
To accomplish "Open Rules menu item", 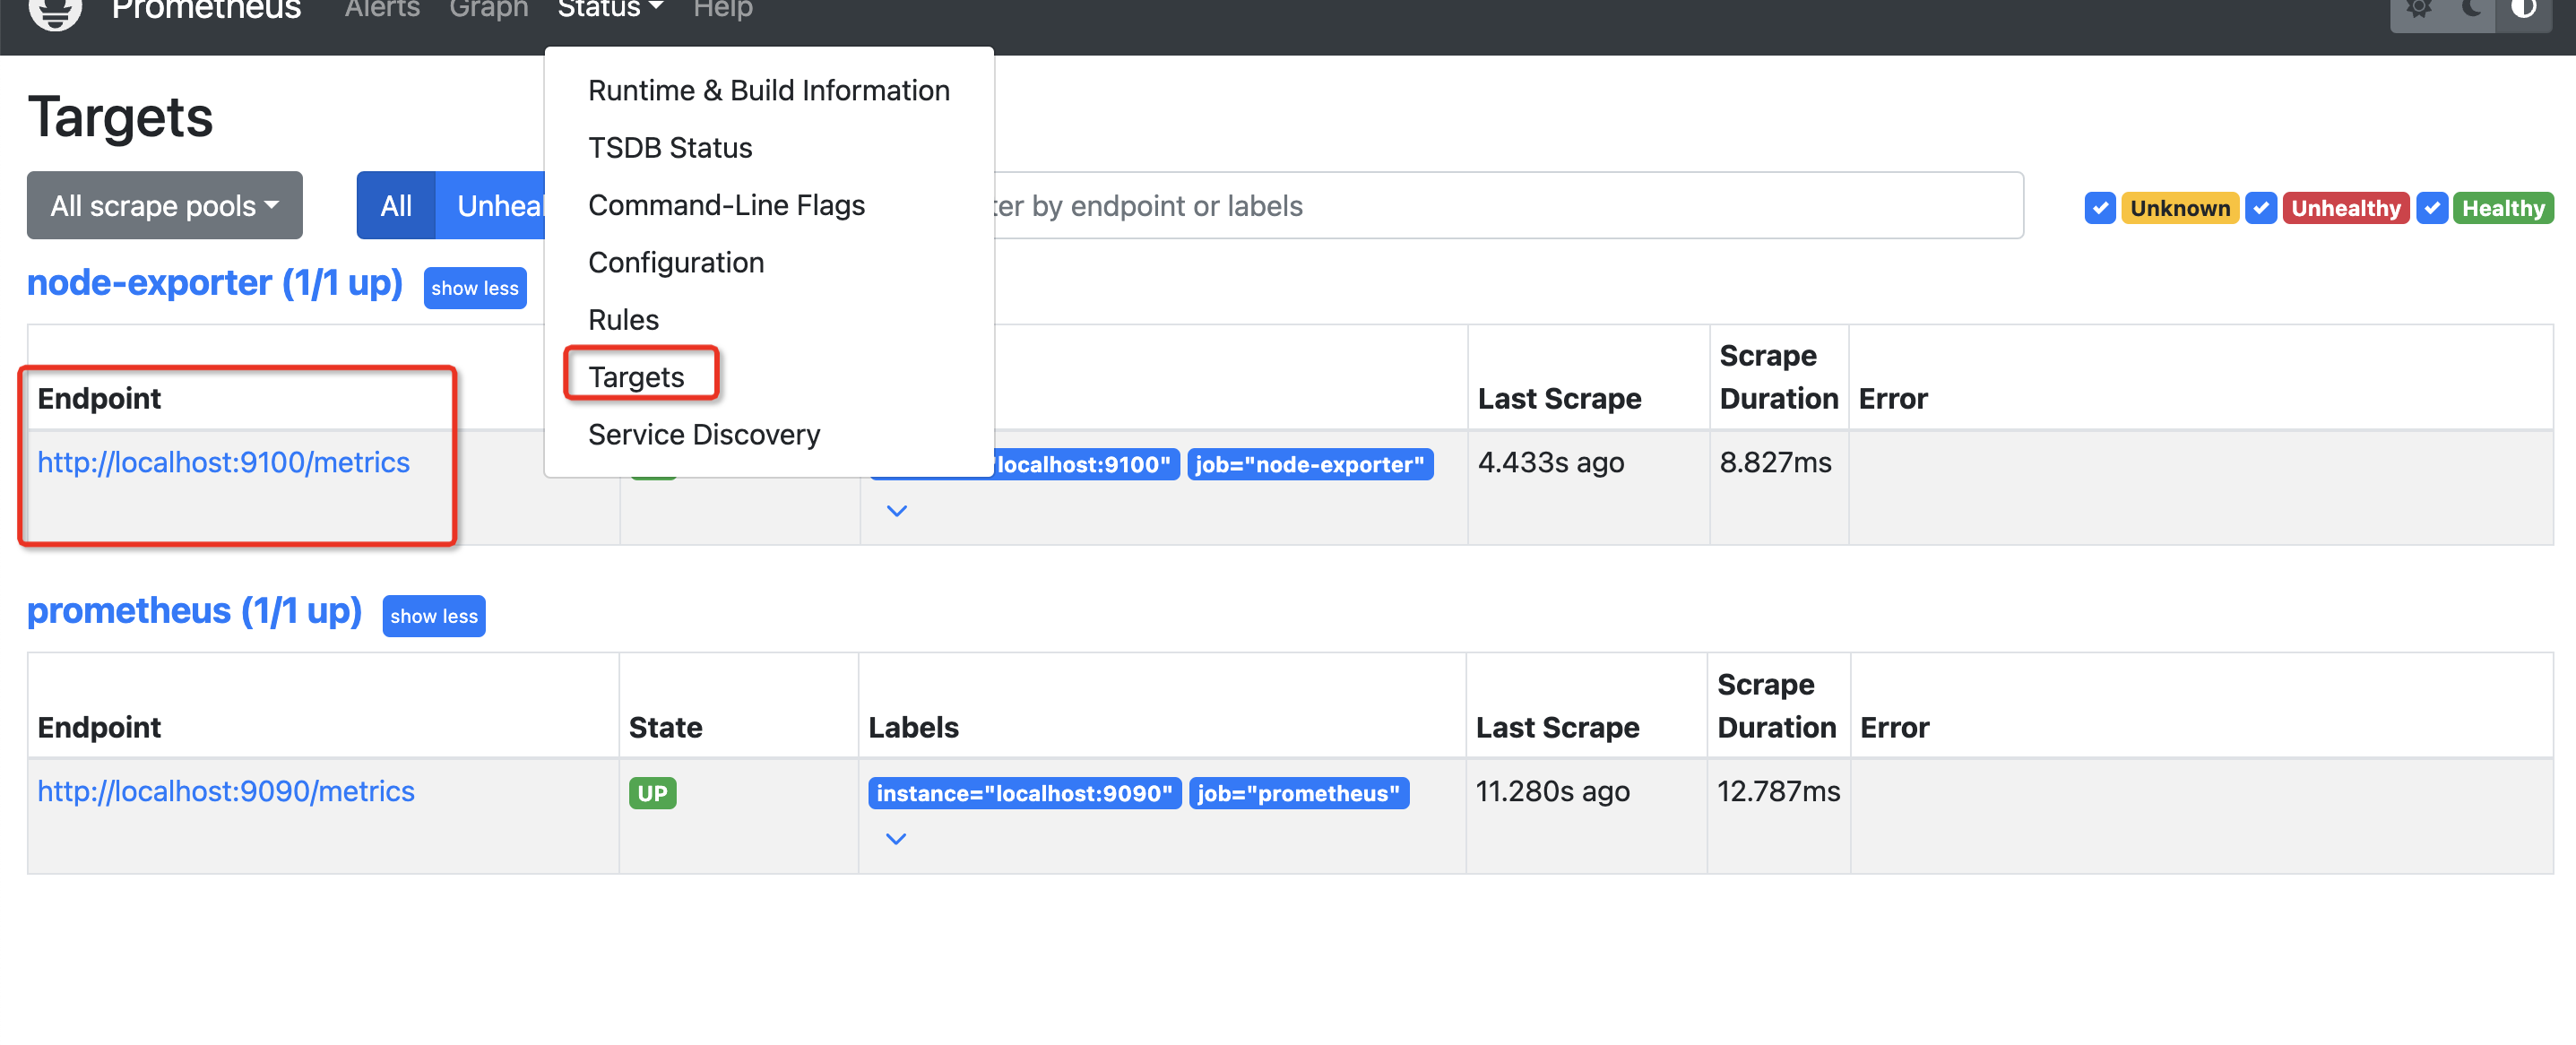I will [x=769, y=320].
